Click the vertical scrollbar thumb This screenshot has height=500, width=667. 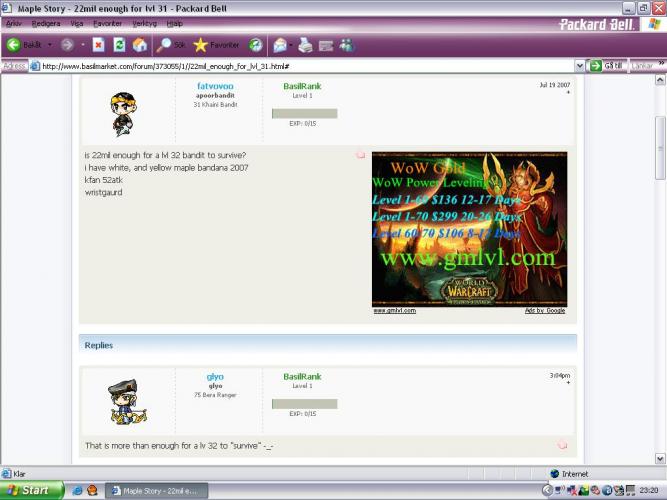tap(660, 148)
